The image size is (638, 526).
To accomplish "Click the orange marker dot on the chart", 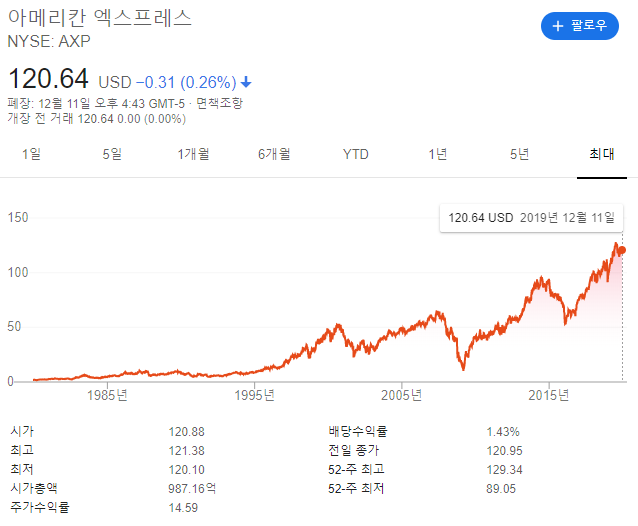I will (x=622, y=250).
